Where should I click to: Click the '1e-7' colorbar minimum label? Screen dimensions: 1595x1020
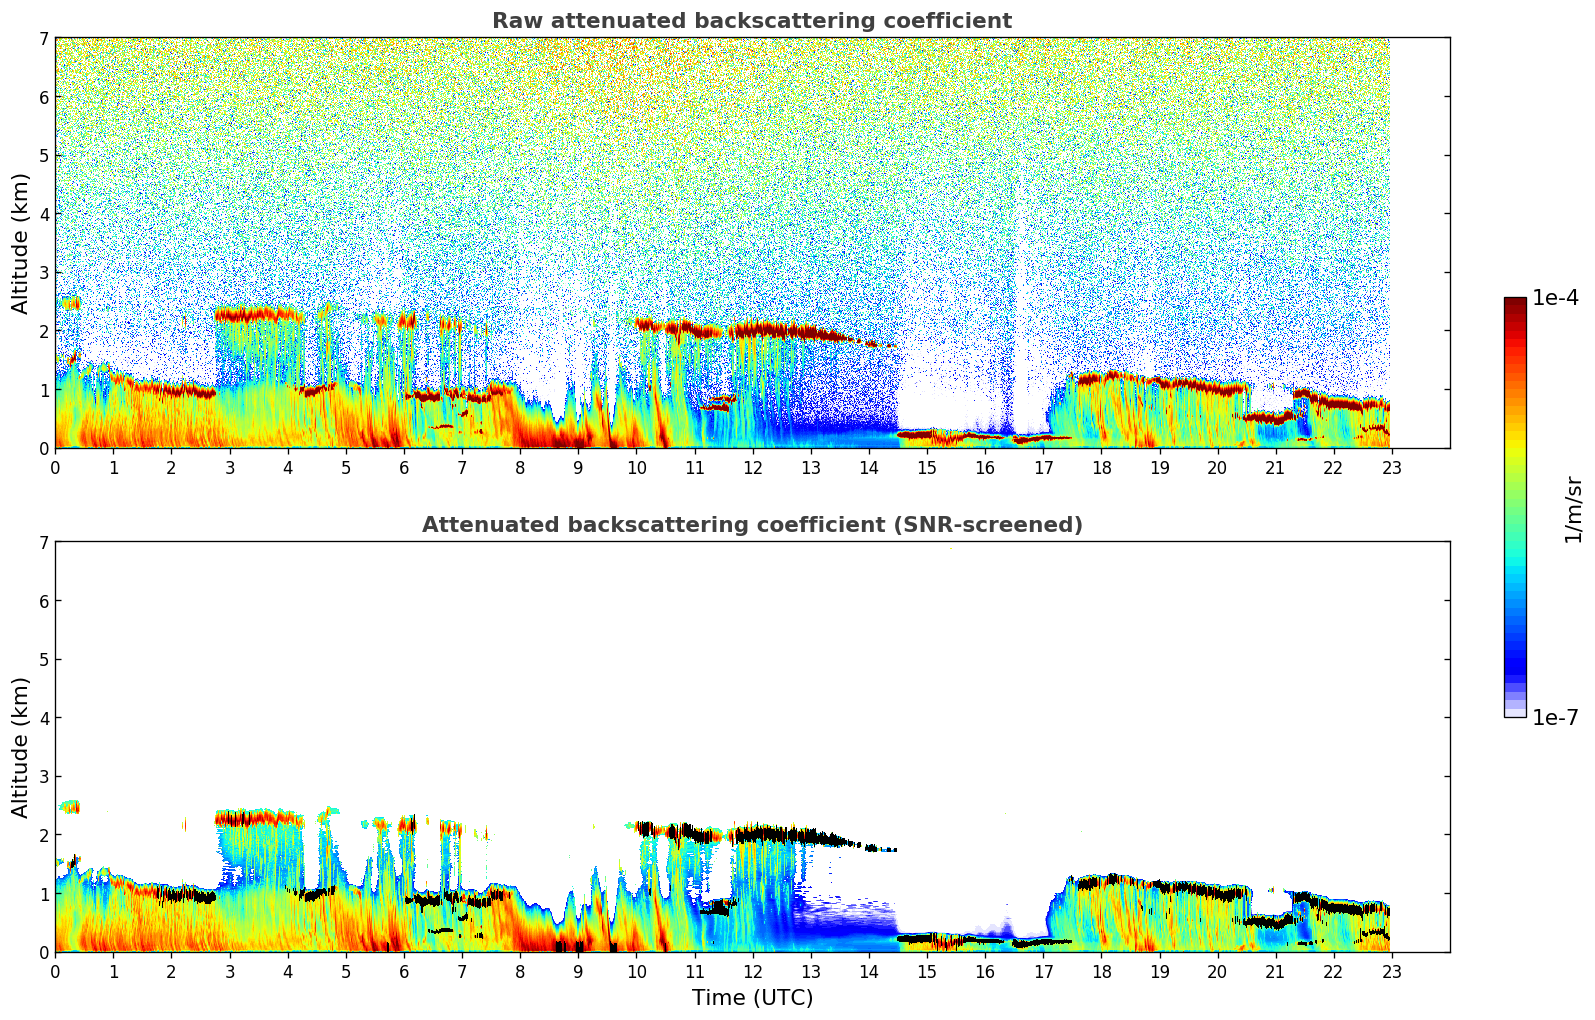[x=1555, y=718]
